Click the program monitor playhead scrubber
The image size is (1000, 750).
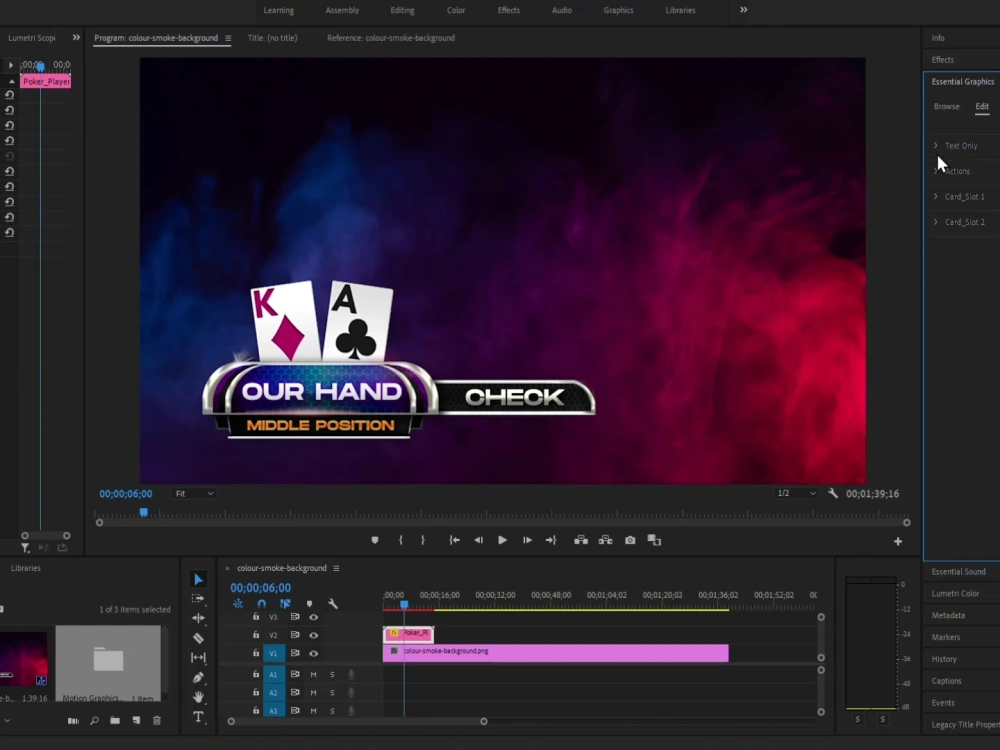143,512
